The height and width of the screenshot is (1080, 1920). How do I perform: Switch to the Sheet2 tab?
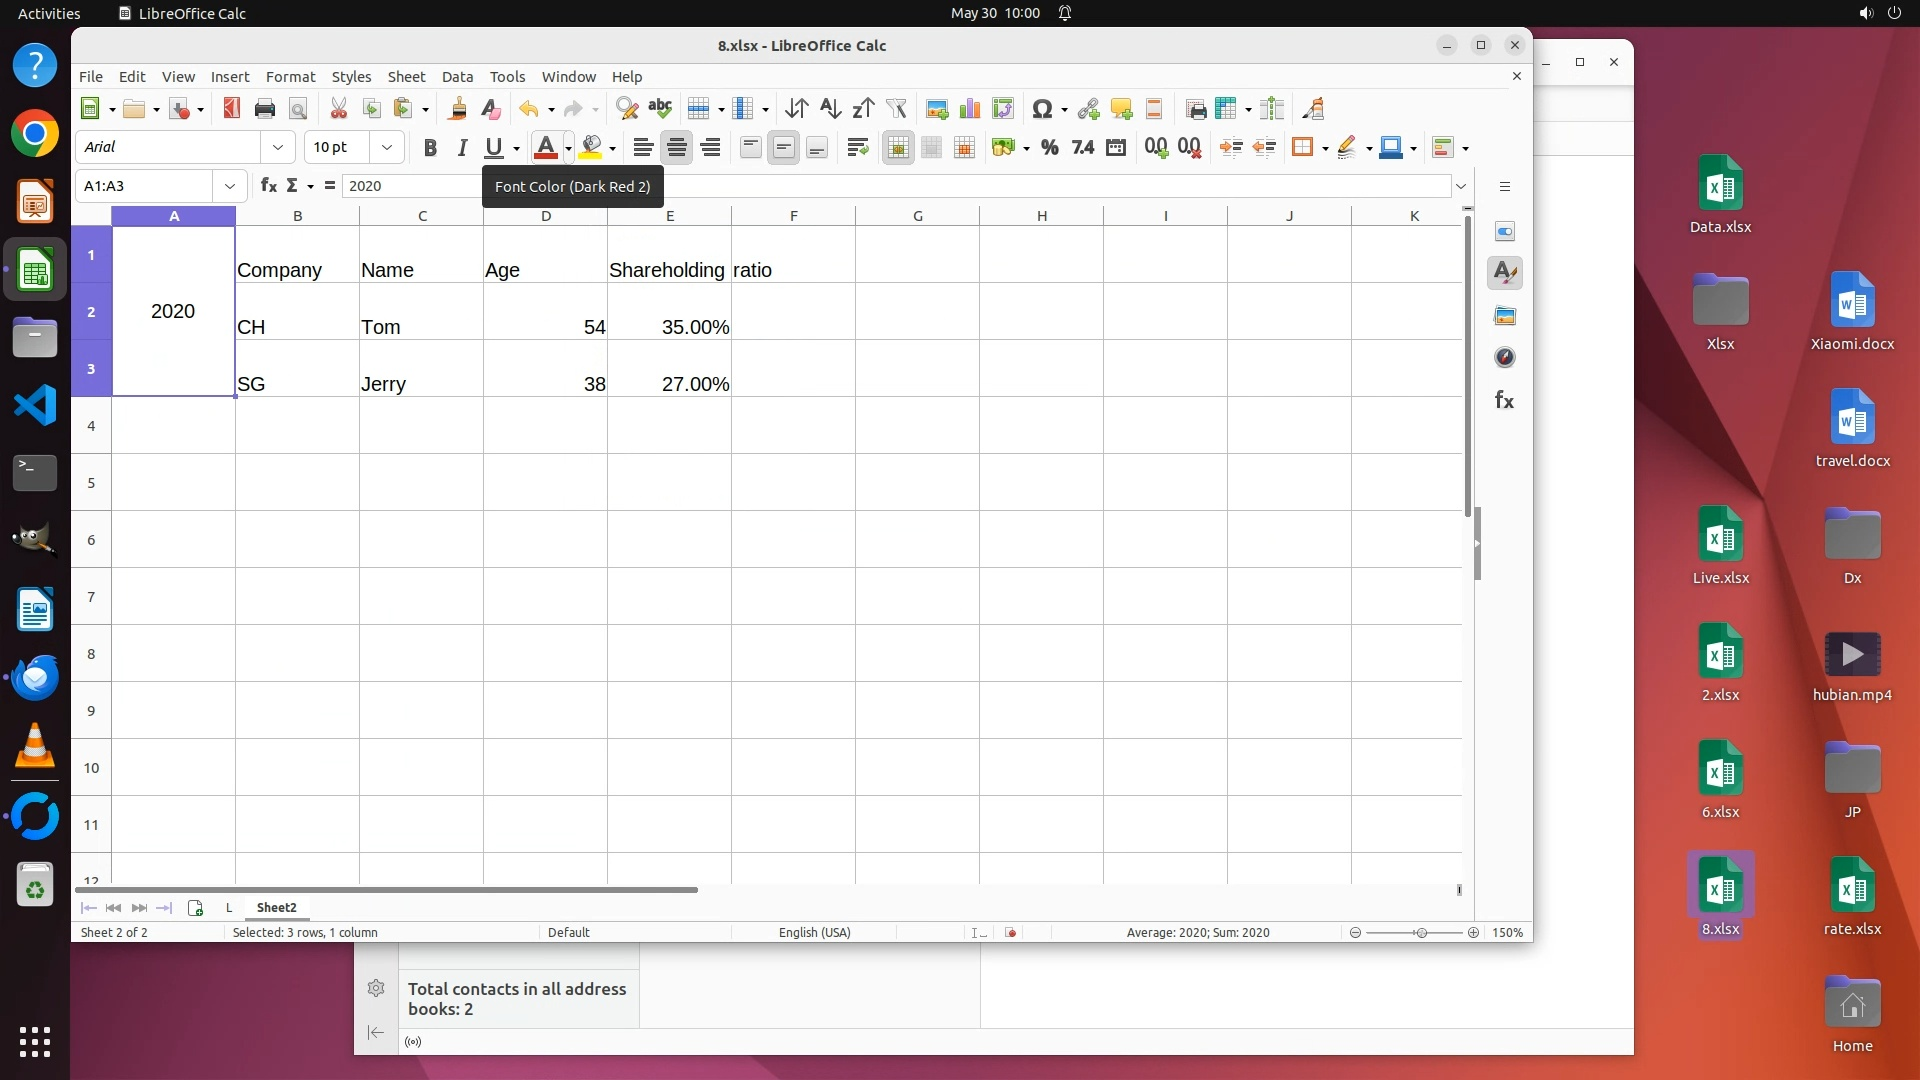coord(276,907)
